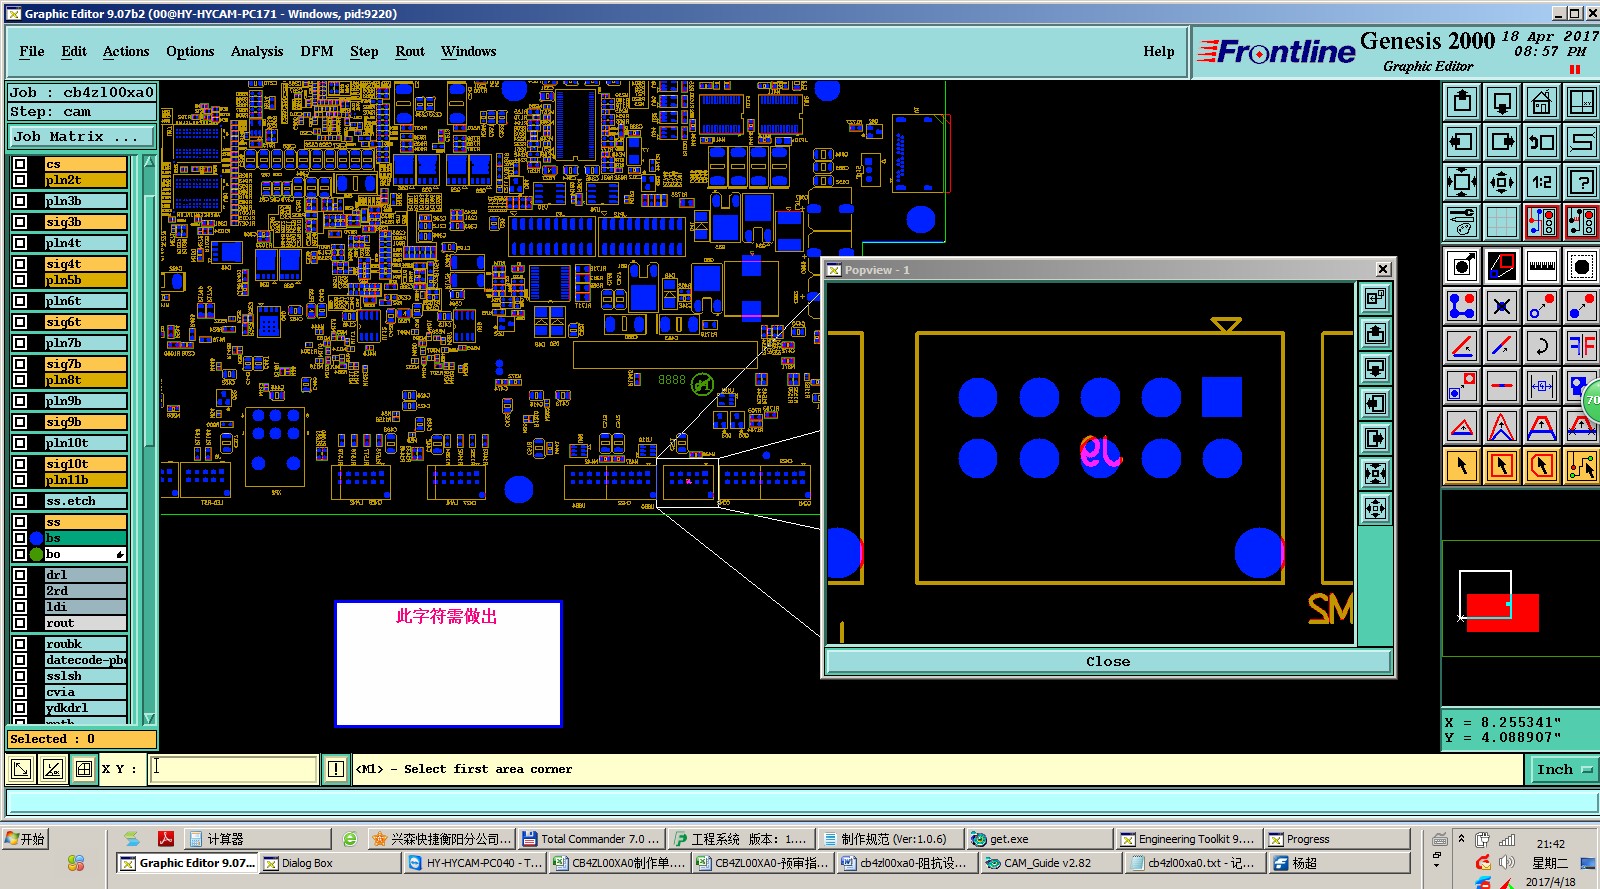The height and width of the screenshot is (889, 1600).
Task: Click the rotate arrow tool icon
Action: coord(1542,346)
